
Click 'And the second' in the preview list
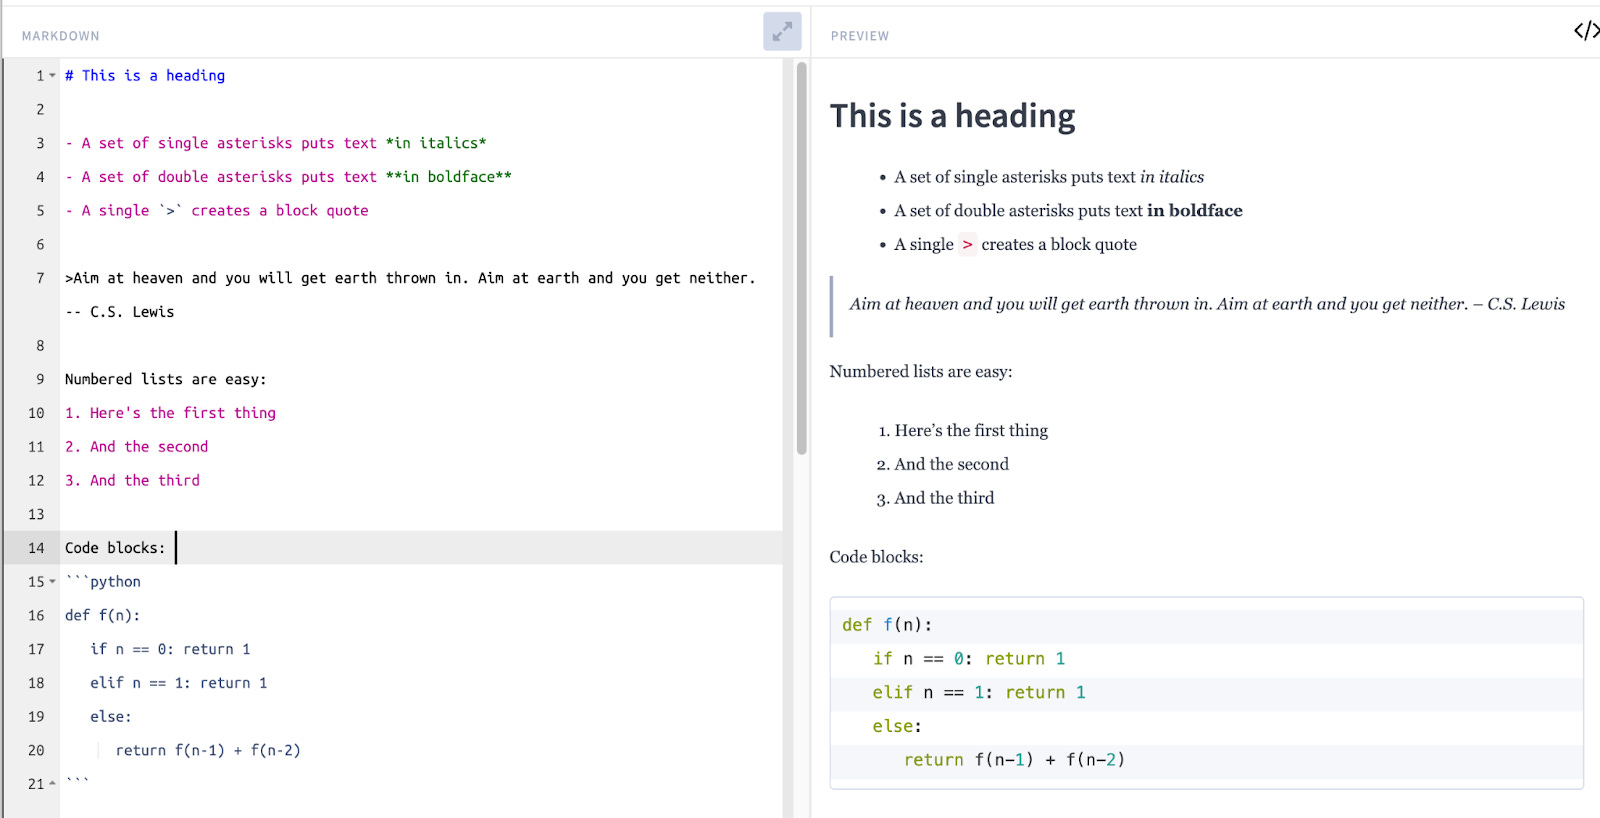(x=951, y=465)
